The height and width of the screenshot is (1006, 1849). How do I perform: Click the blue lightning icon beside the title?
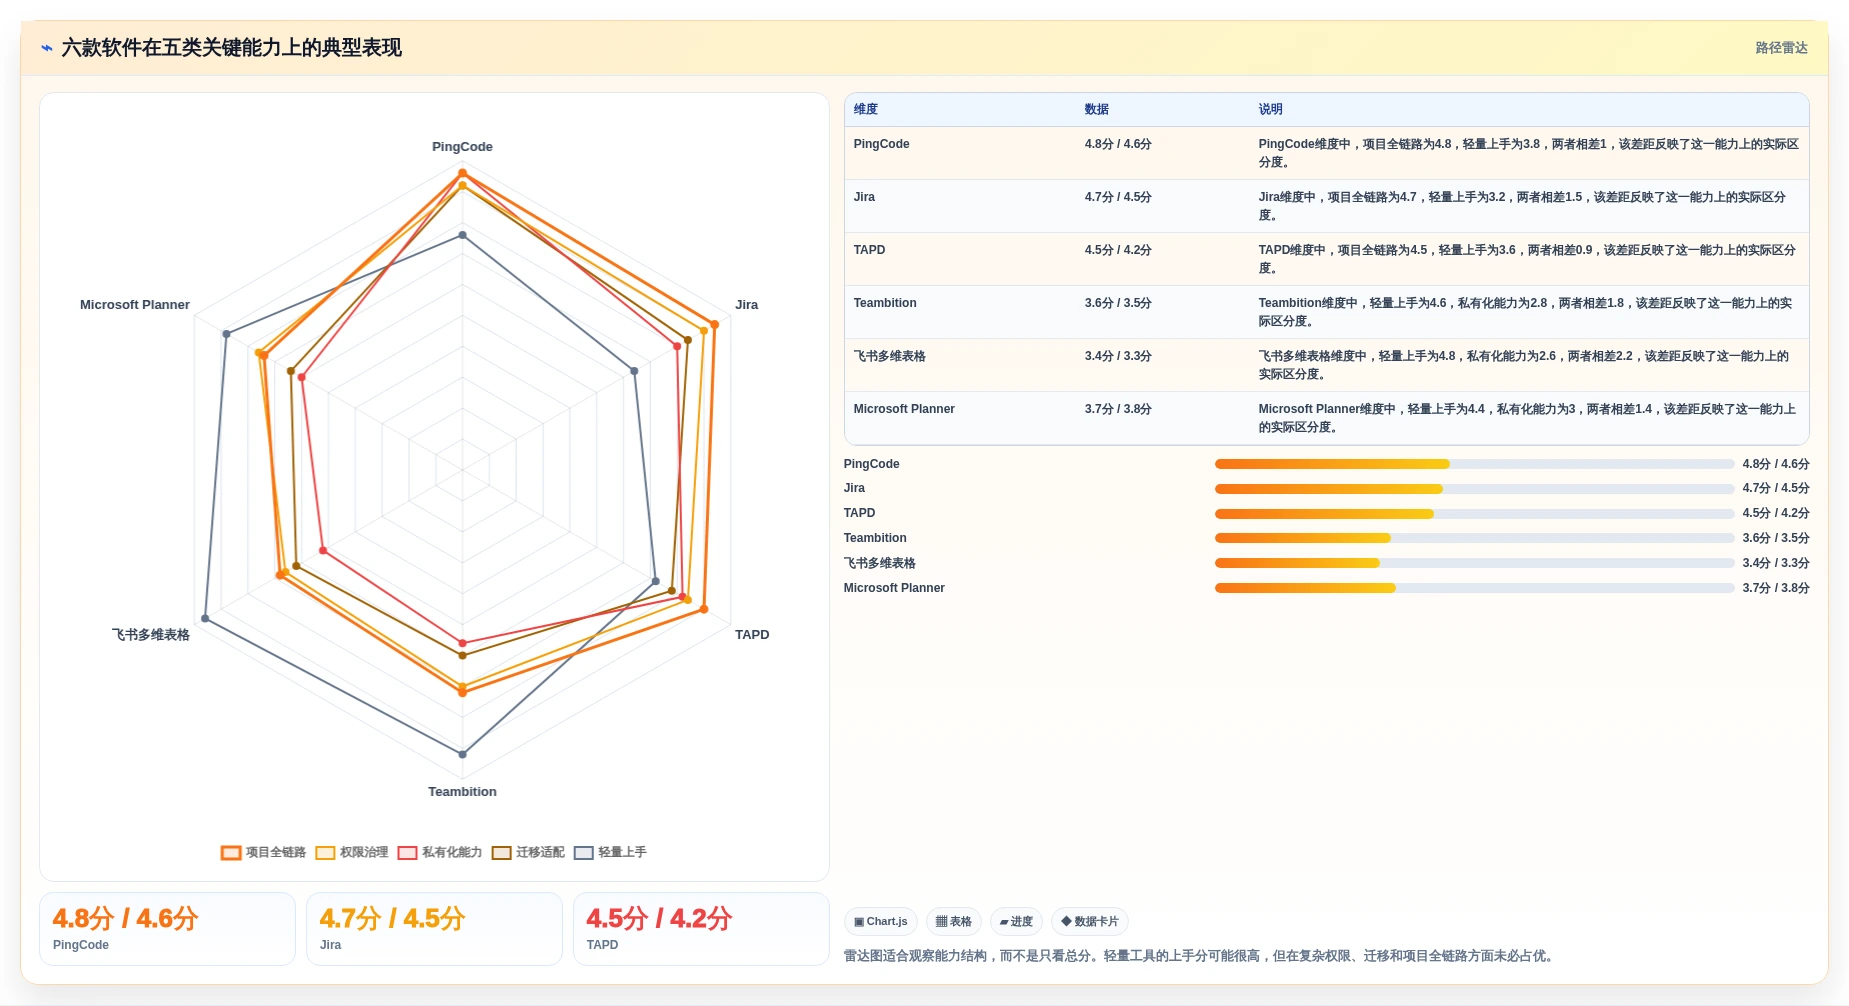coord(47,48)
